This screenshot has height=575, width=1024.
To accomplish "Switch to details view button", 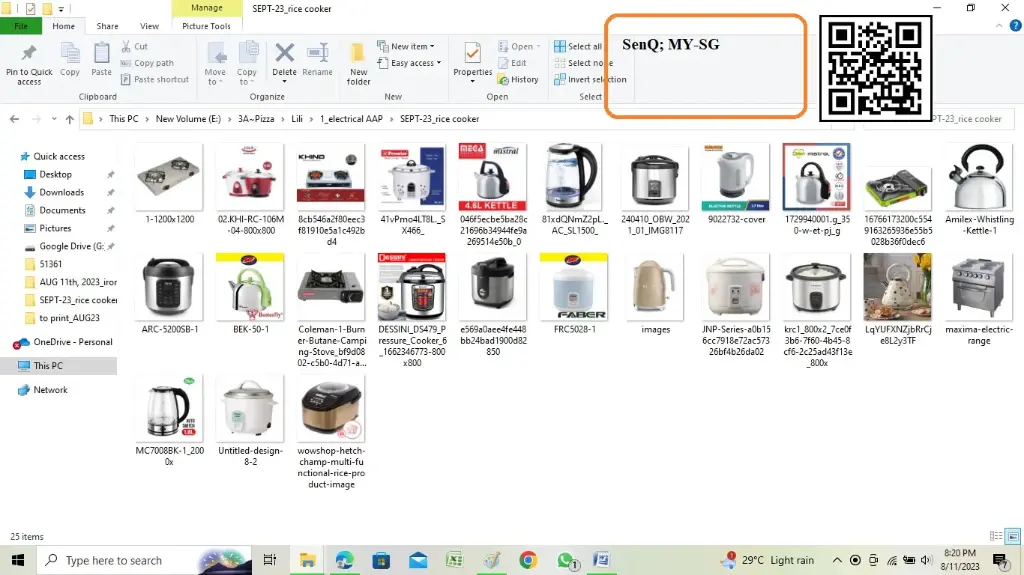I will click(996, 536).
